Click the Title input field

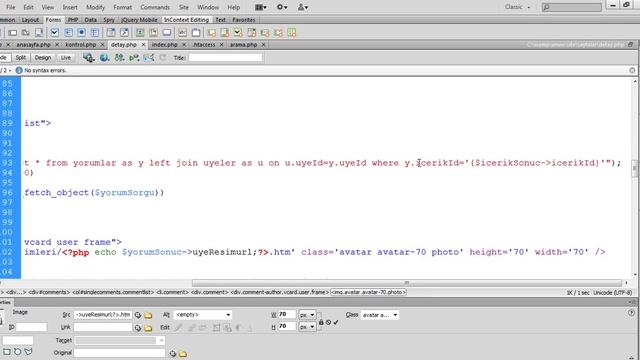(x=225, y=58)
